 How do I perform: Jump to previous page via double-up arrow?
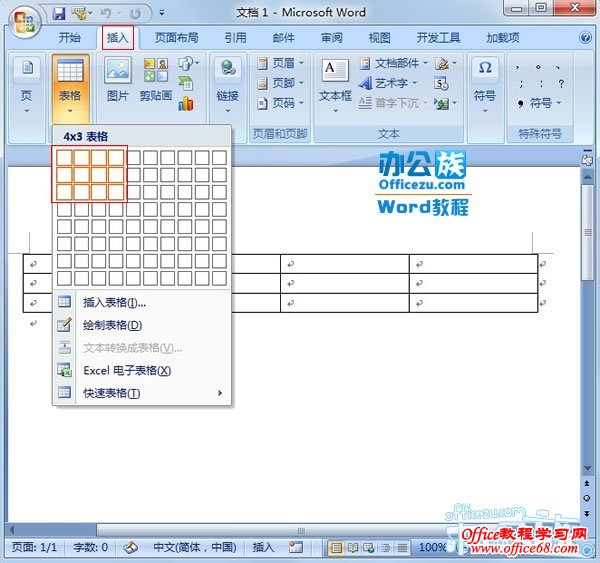(x=587, y=483)
